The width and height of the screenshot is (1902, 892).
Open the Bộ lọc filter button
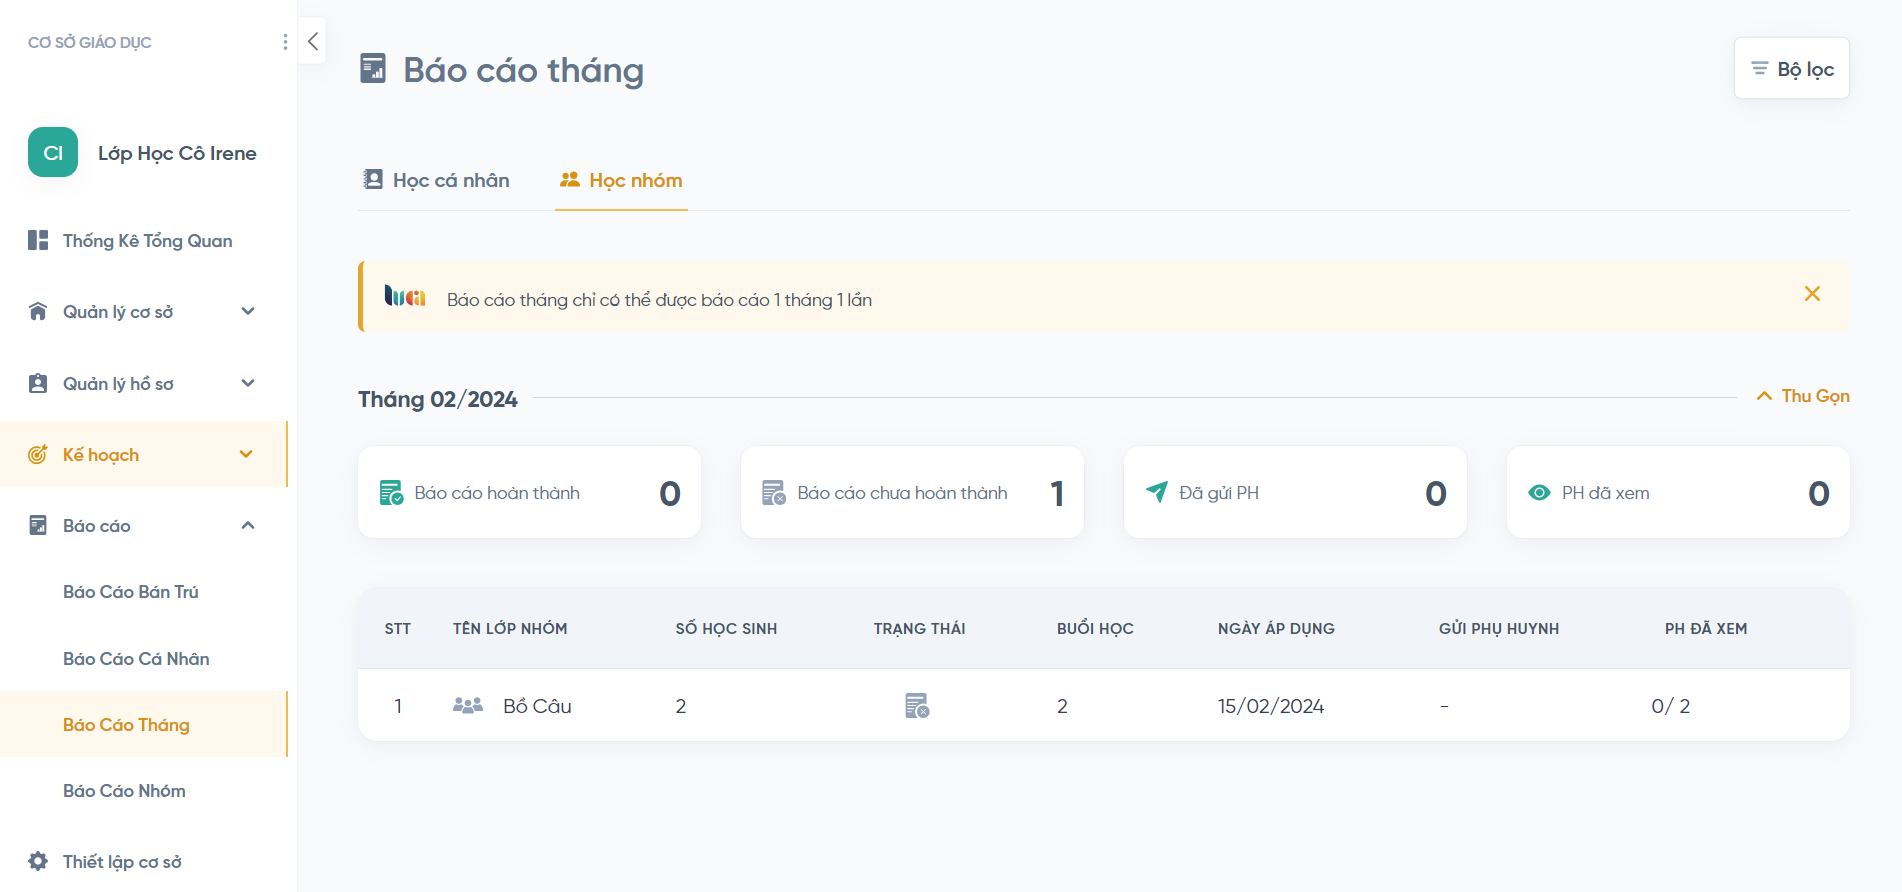tap(1792, 69)
